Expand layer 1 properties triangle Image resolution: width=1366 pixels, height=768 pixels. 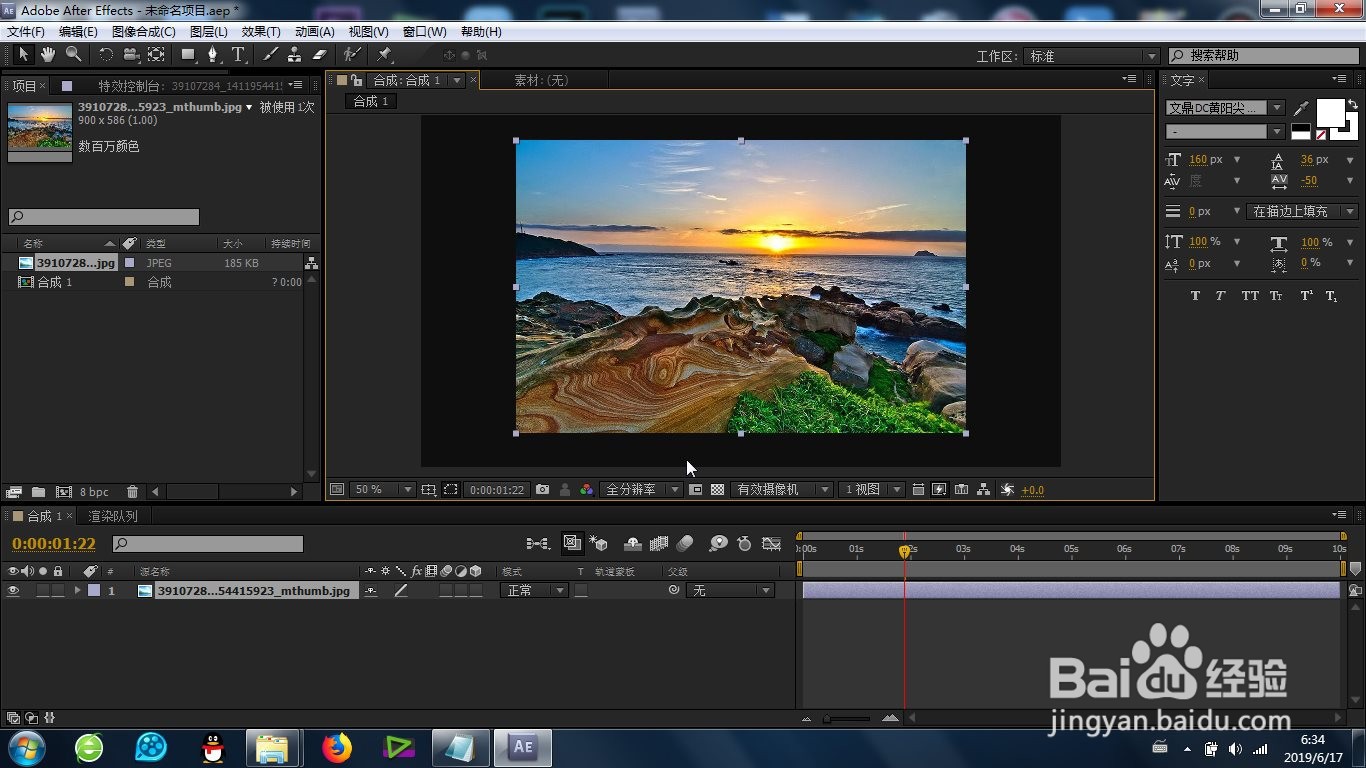coord(77,591)
